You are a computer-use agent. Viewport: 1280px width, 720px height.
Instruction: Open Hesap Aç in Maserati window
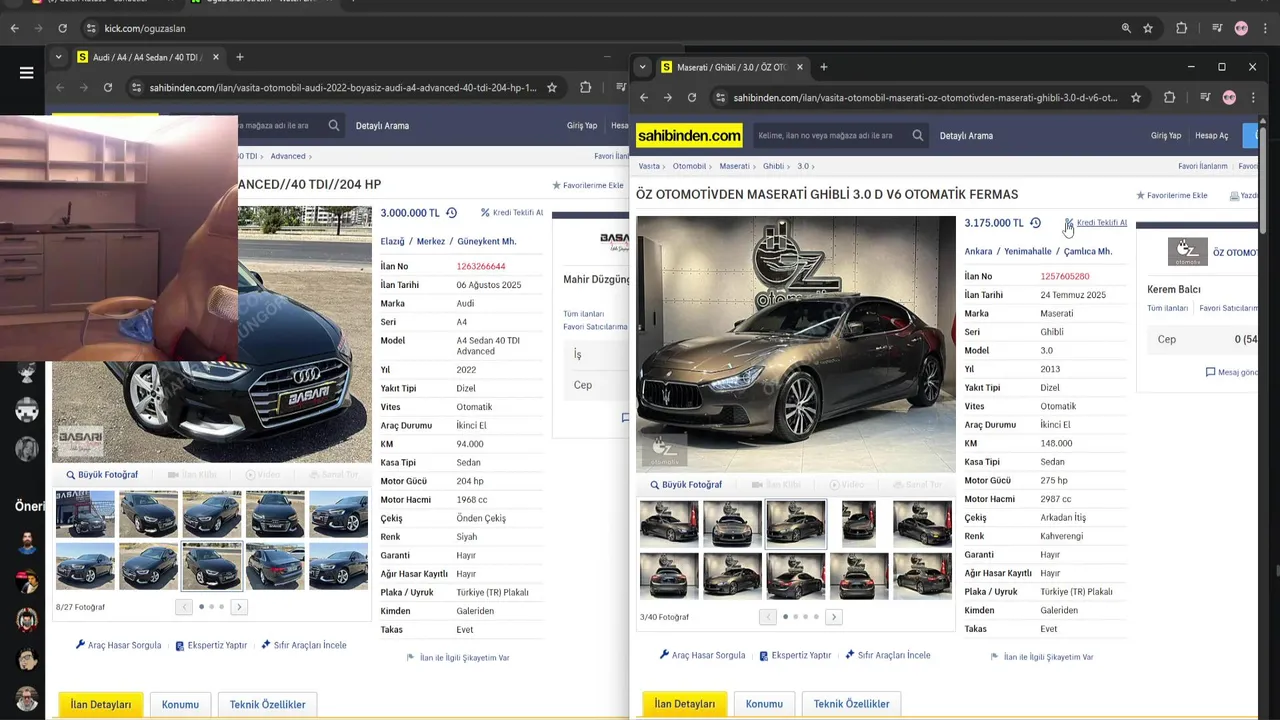coord(1212,135)
